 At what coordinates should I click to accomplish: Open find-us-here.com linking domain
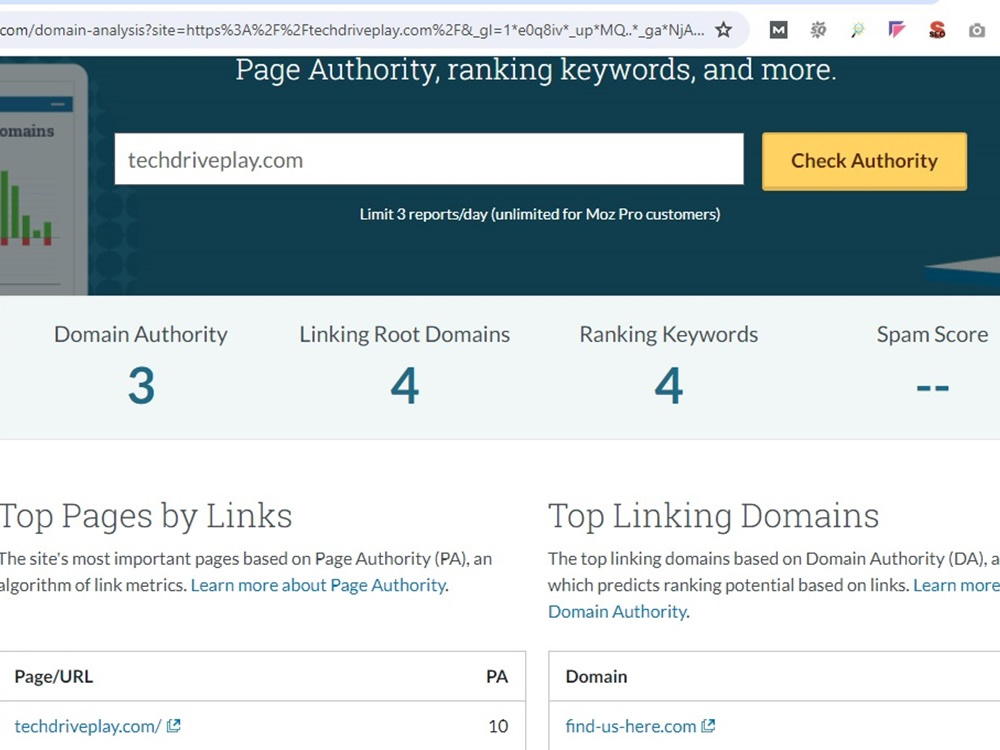click(631, 726)
